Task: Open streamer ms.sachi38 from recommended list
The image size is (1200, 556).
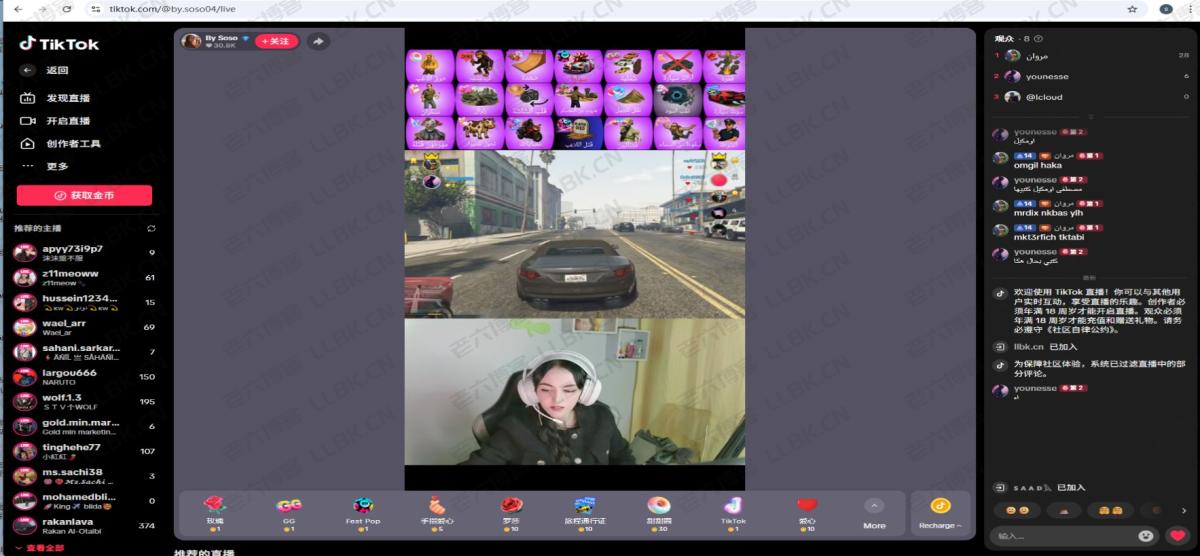Action: 84,476
